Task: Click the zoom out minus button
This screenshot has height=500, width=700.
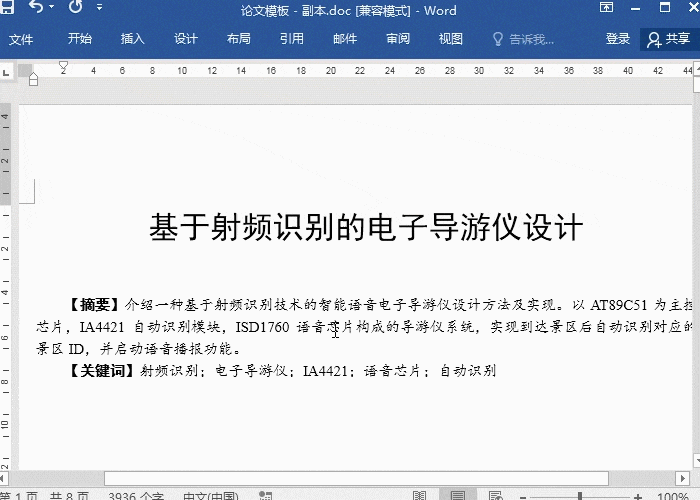Action: pyautogui.click(x=523, y=496)
